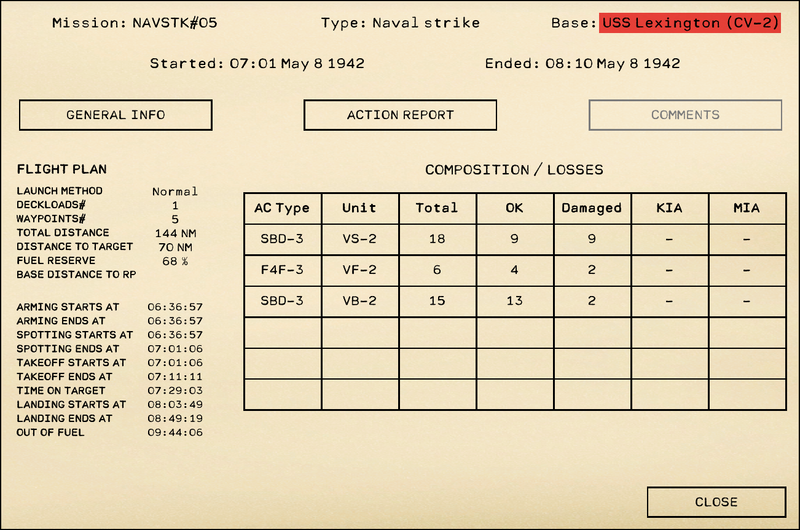Click the Waypoints# value 5

tap(175, 219)
